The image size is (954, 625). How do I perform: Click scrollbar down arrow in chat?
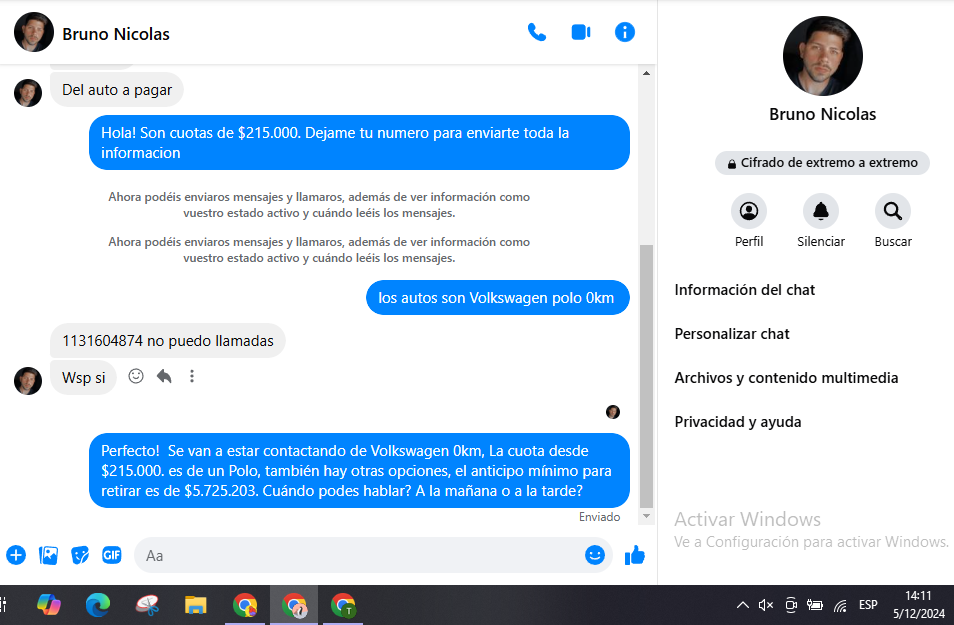pyautogui.click(x=646, y=516)
